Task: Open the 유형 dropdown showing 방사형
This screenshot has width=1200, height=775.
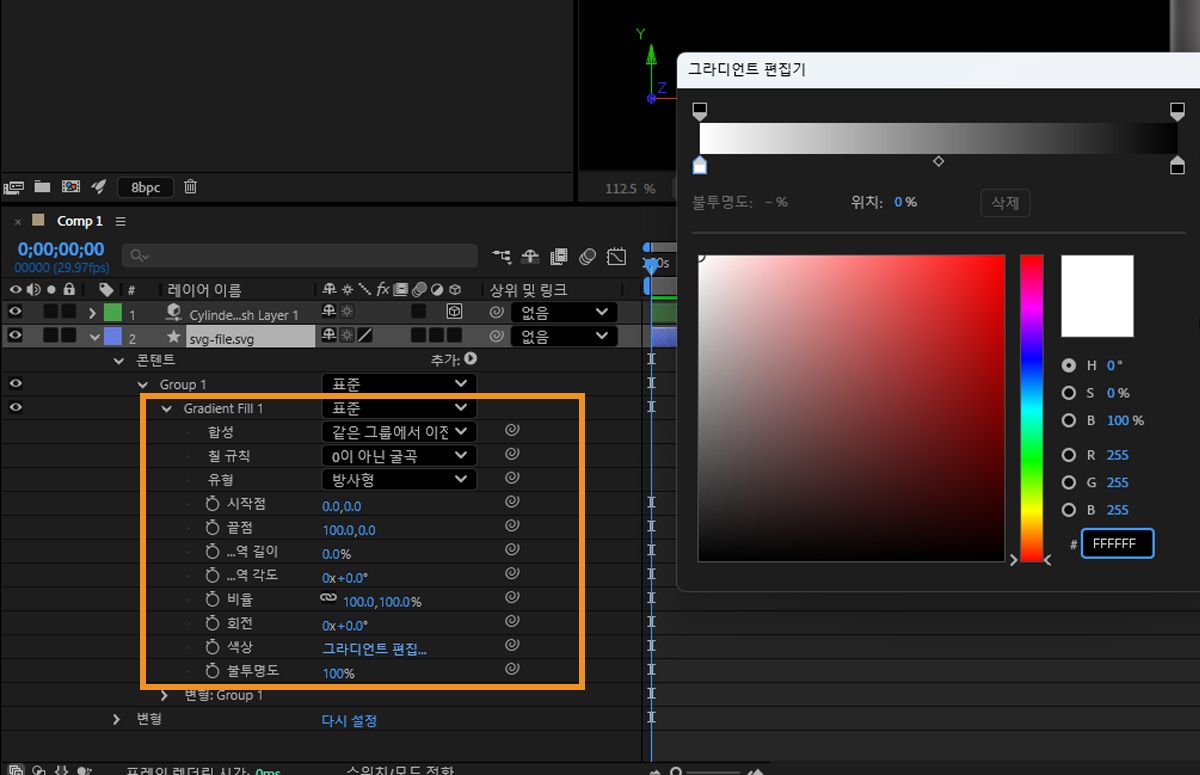Action: click(398, 479)
